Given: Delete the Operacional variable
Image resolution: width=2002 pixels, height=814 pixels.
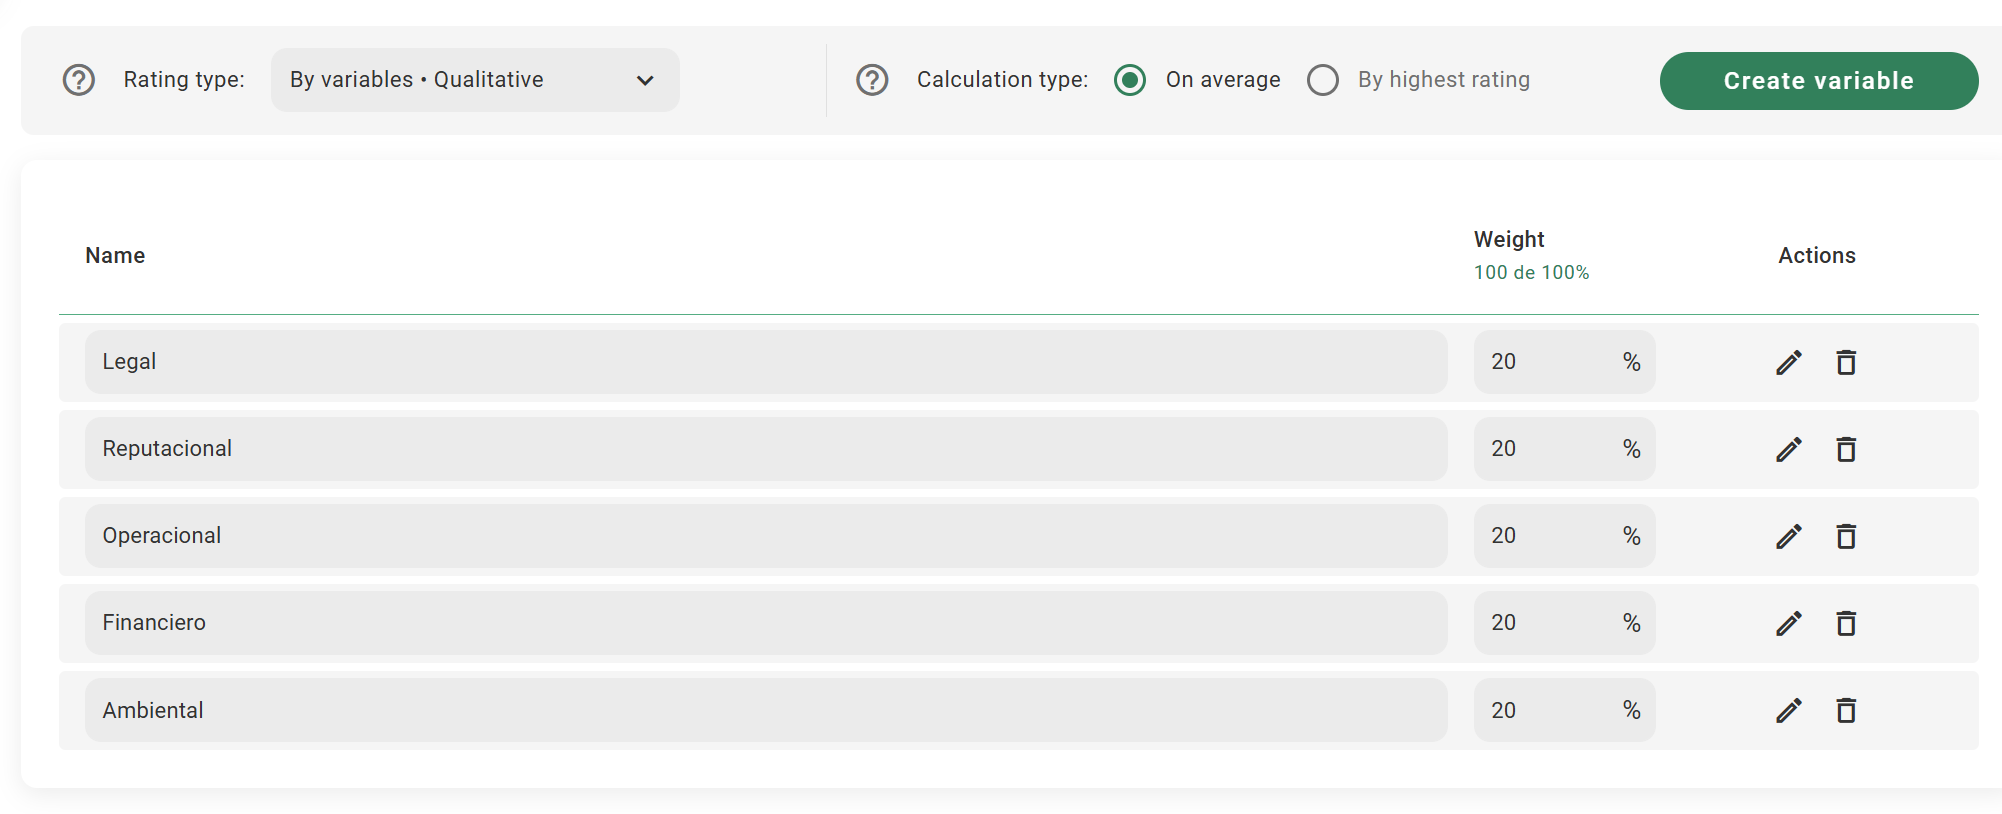Looking at the screenshot, I should 1846,536.
